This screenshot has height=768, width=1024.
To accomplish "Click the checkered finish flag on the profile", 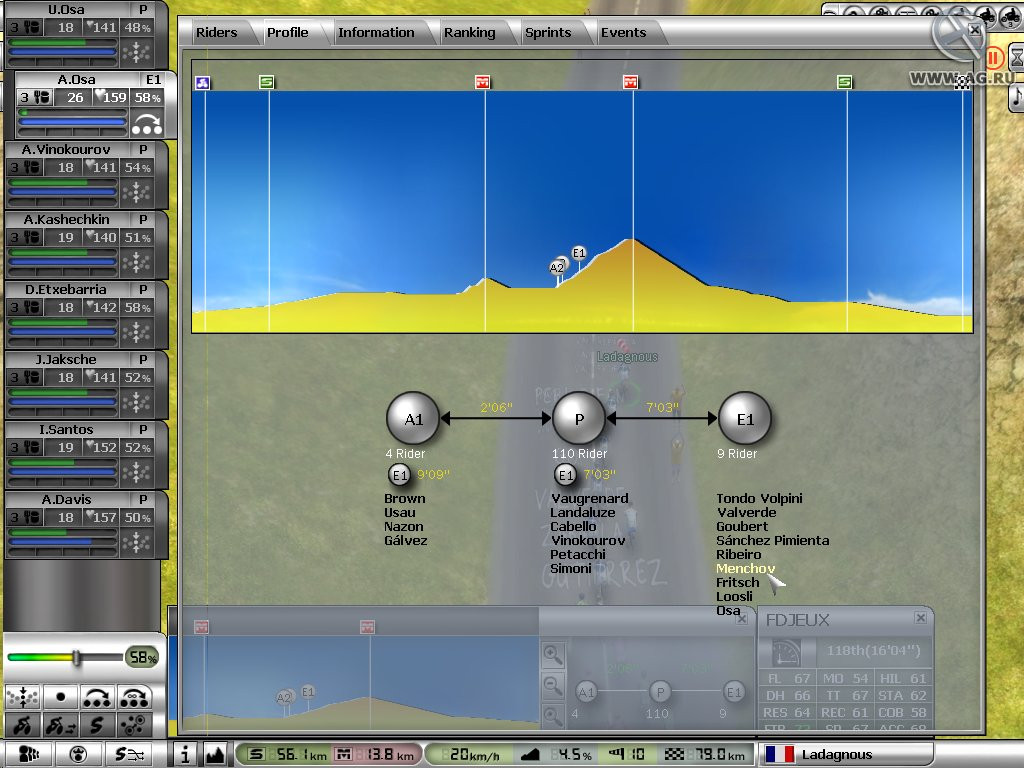I will pos(961,82).
